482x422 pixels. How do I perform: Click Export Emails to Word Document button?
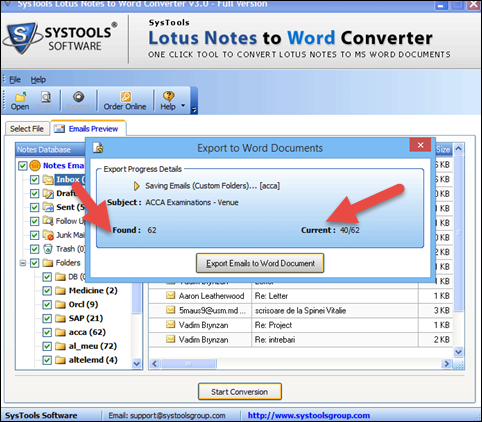point(260,263)
